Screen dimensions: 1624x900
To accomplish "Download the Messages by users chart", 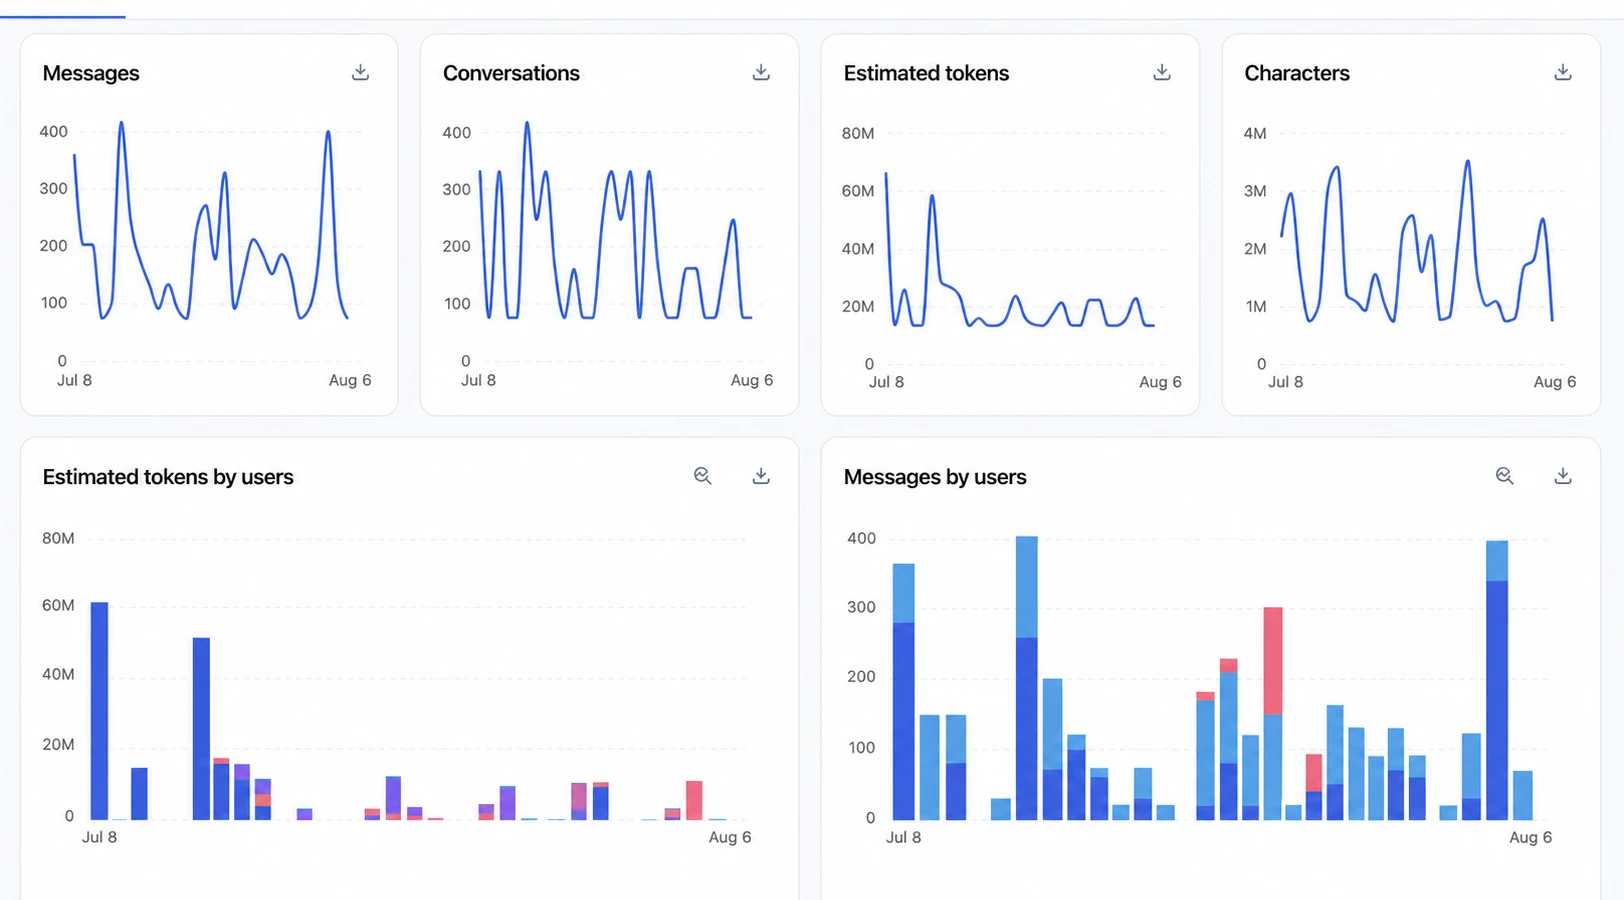I will tap(1563, 476).
